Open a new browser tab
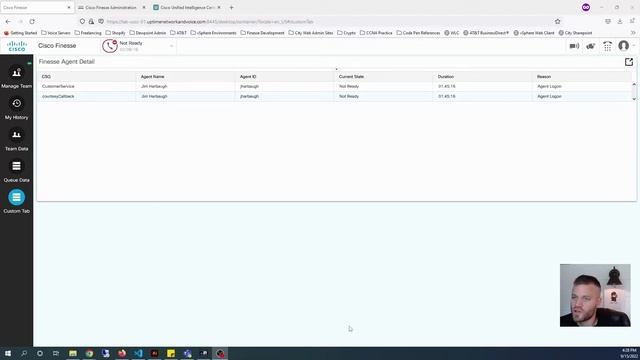The width and height of the screenshot is (640, 360). coord(231,7)
